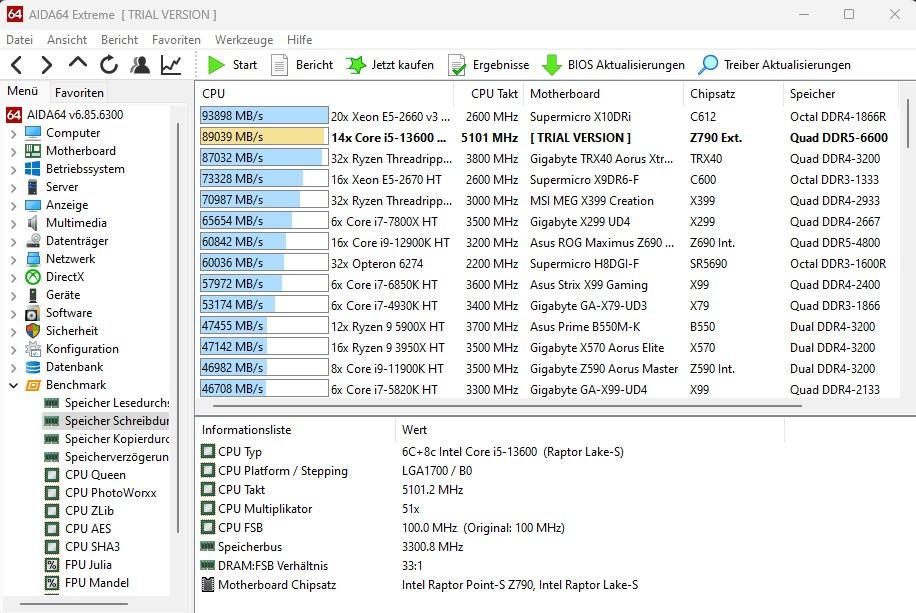The height and width of the screenshot is (613, 916).
Task: Select the Netzwerk network icon
Action: click(33, 259)
